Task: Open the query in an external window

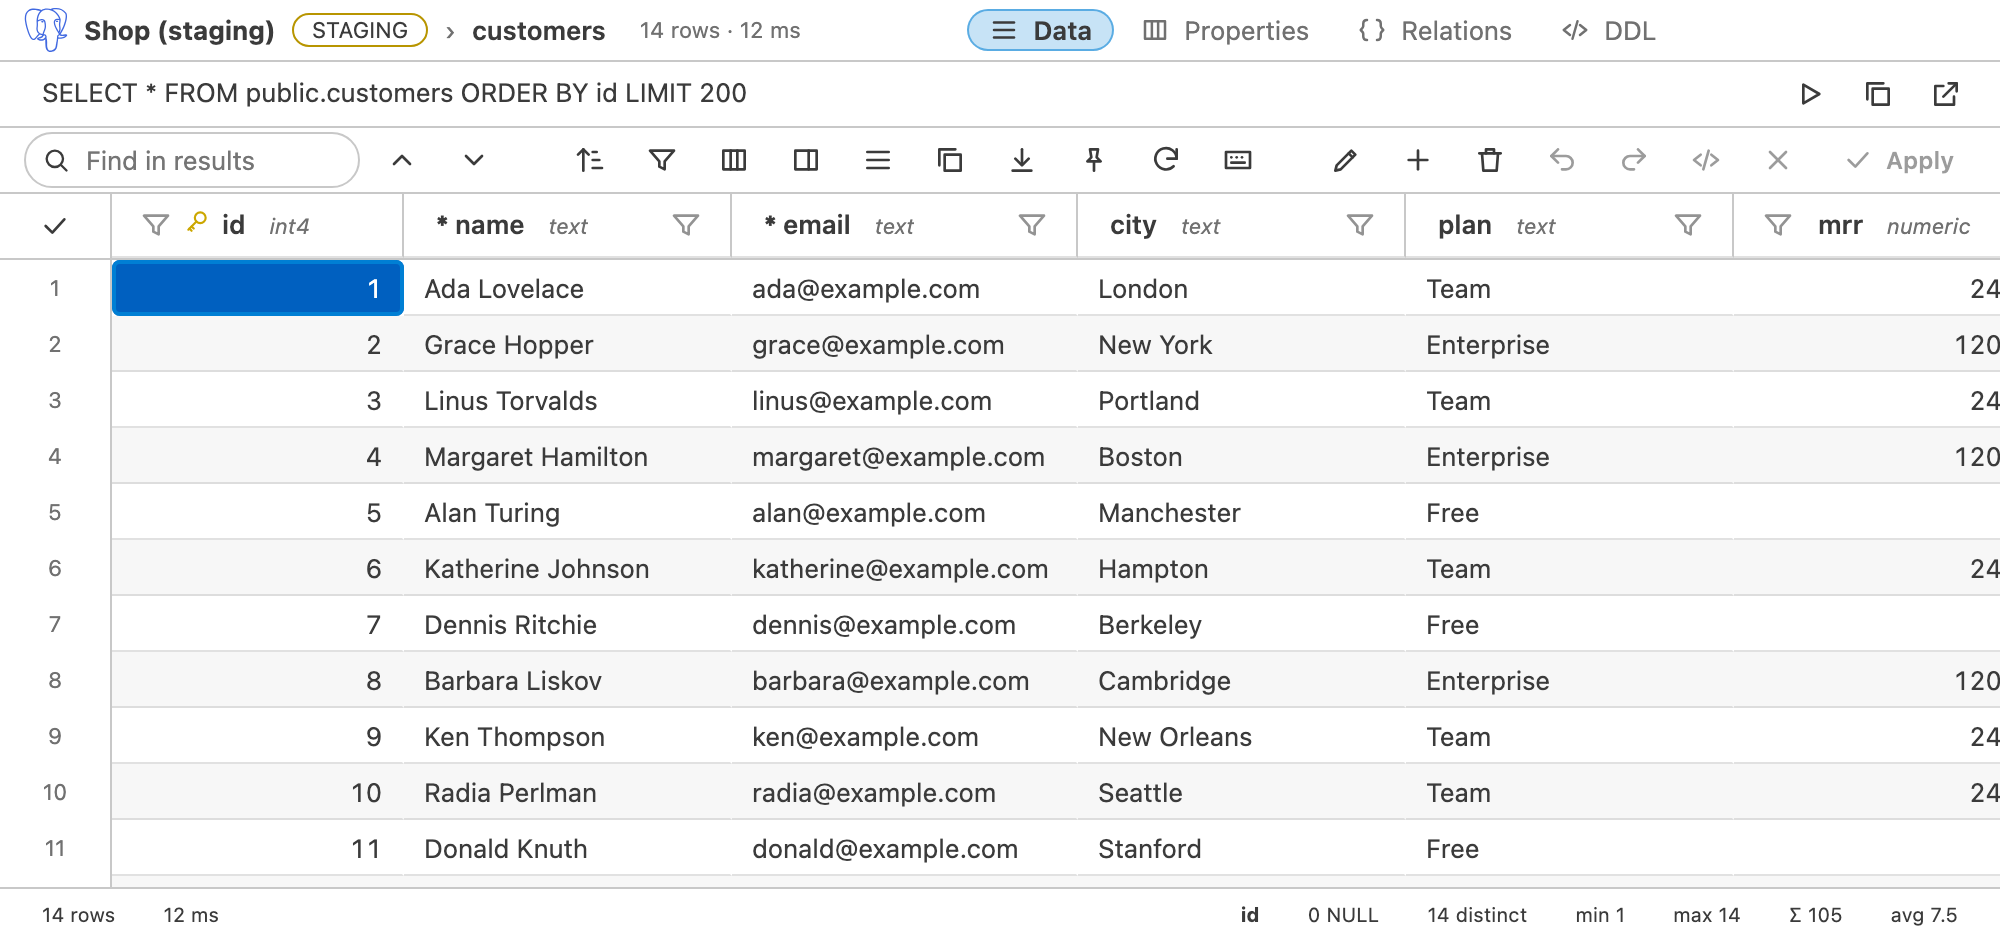Action: click(1946, 94)
